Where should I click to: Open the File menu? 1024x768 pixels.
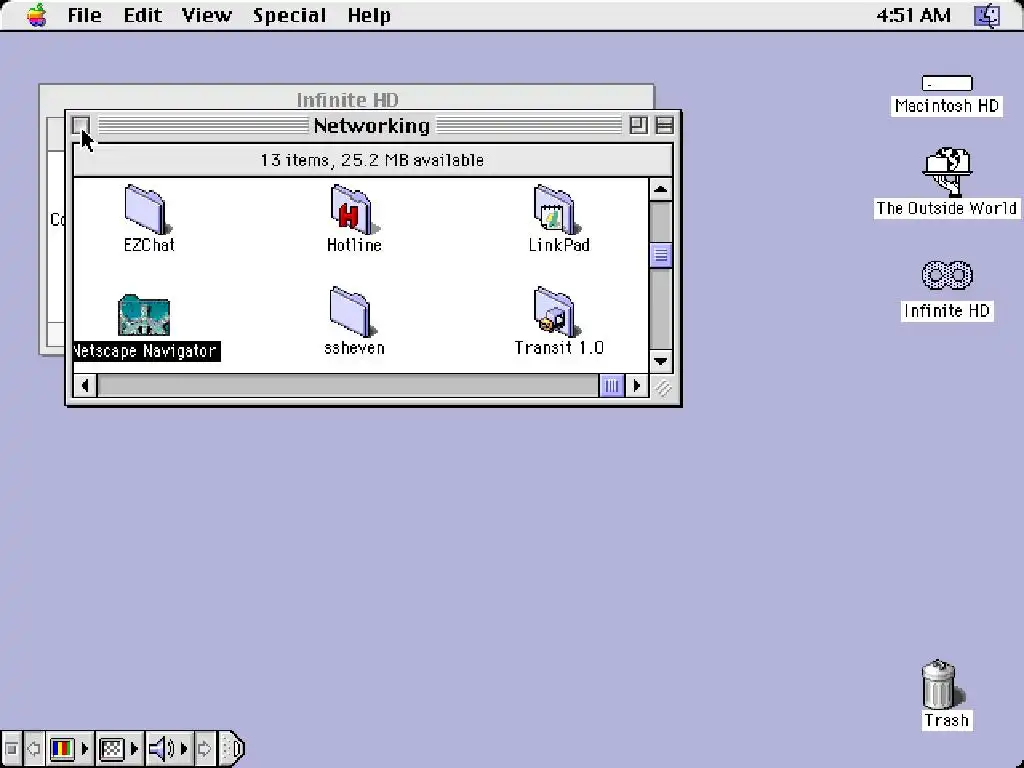pyautogui.click(x=84, y=15)
